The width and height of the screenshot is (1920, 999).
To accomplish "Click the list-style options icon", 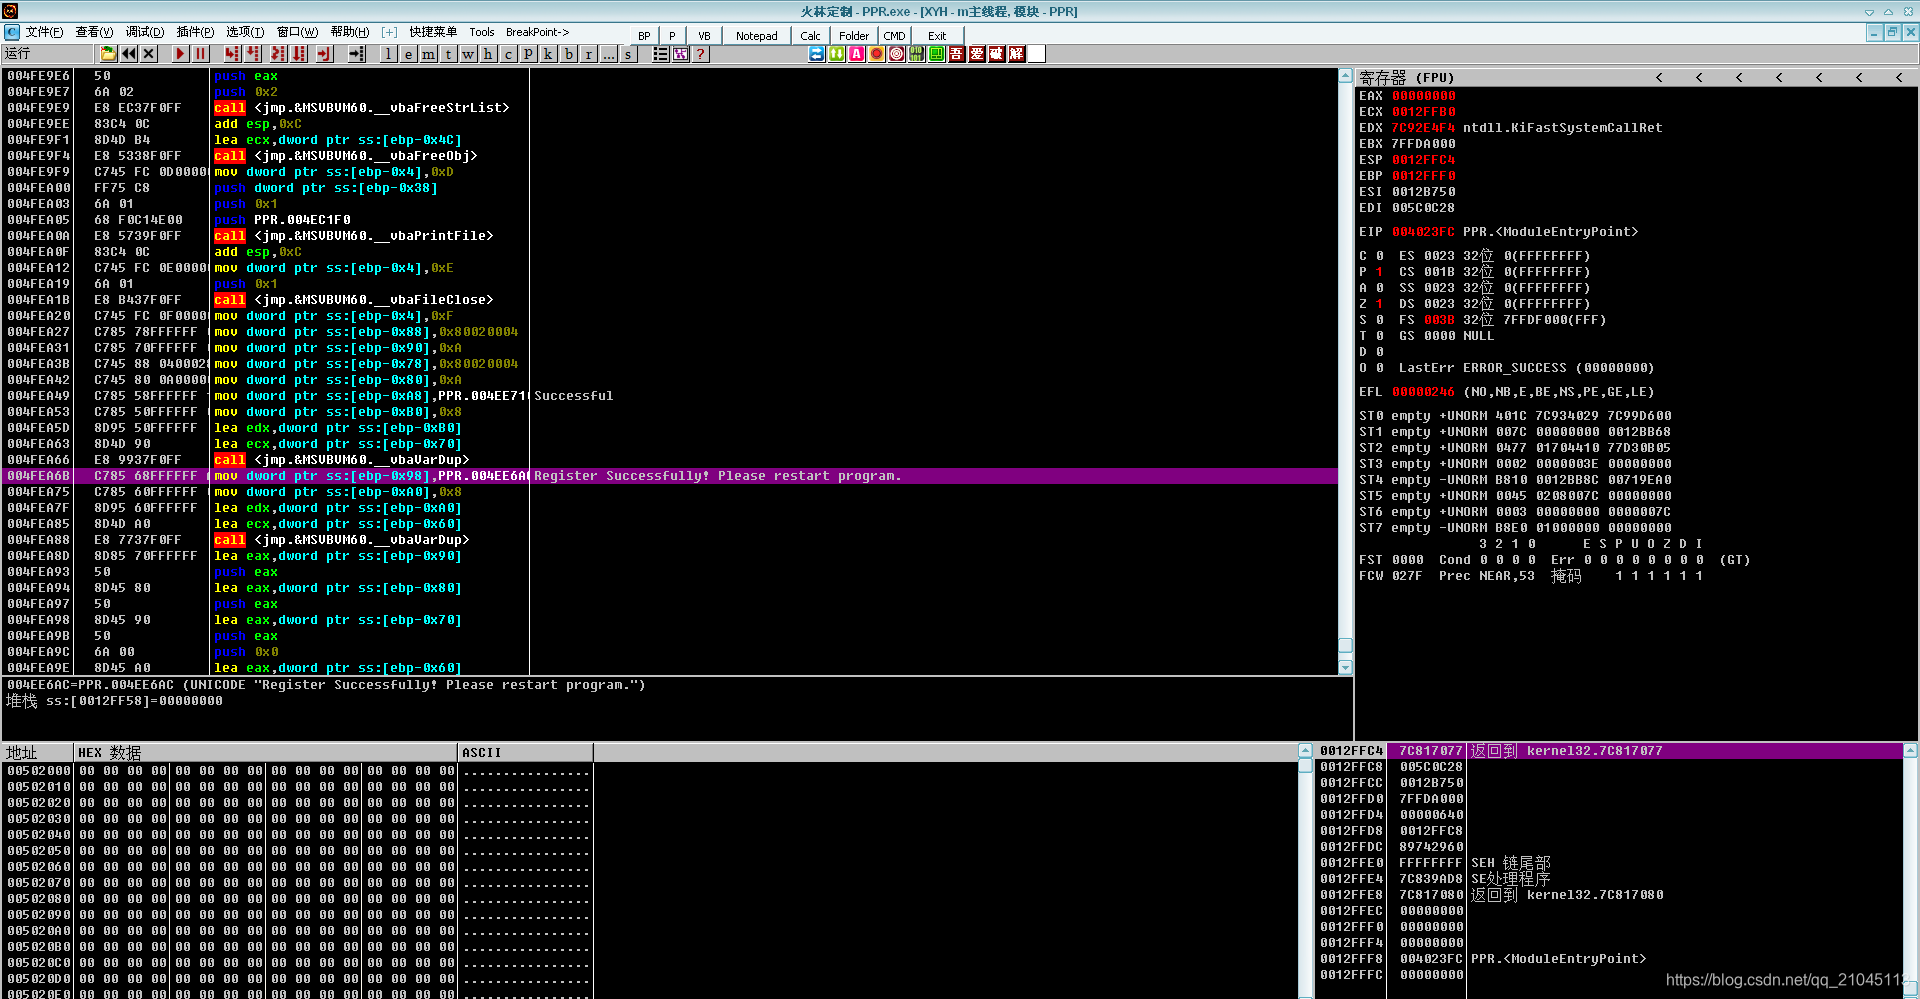I will (660, 54).
